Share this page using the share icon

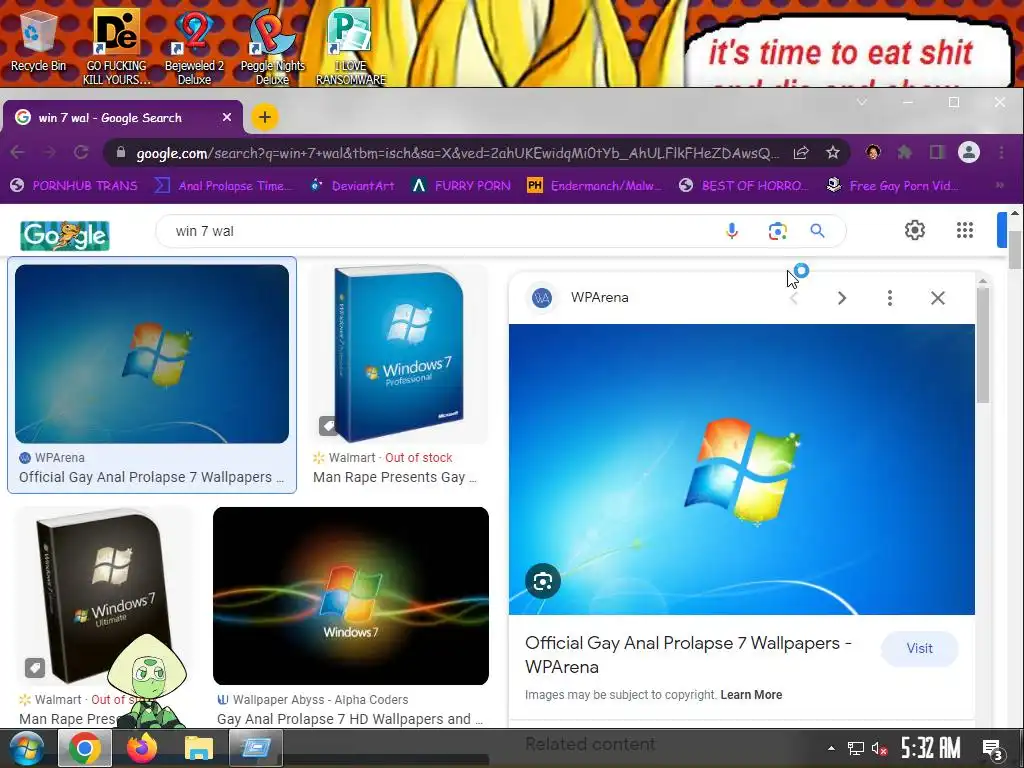801,152
